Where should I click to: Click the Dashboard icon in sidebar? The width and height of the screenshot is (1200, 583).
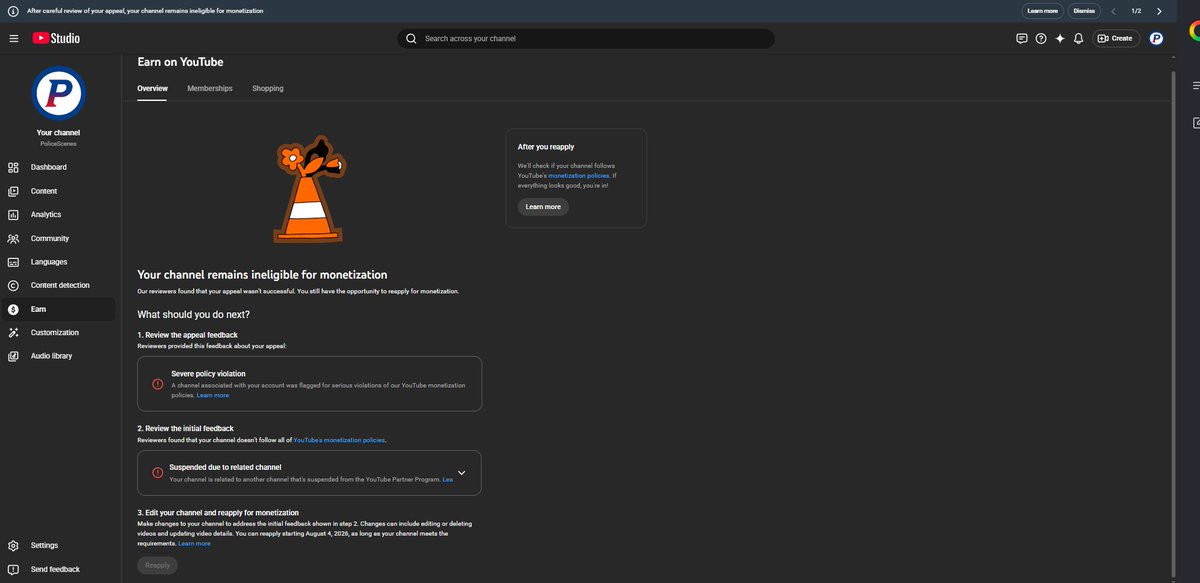coord(13,167)
